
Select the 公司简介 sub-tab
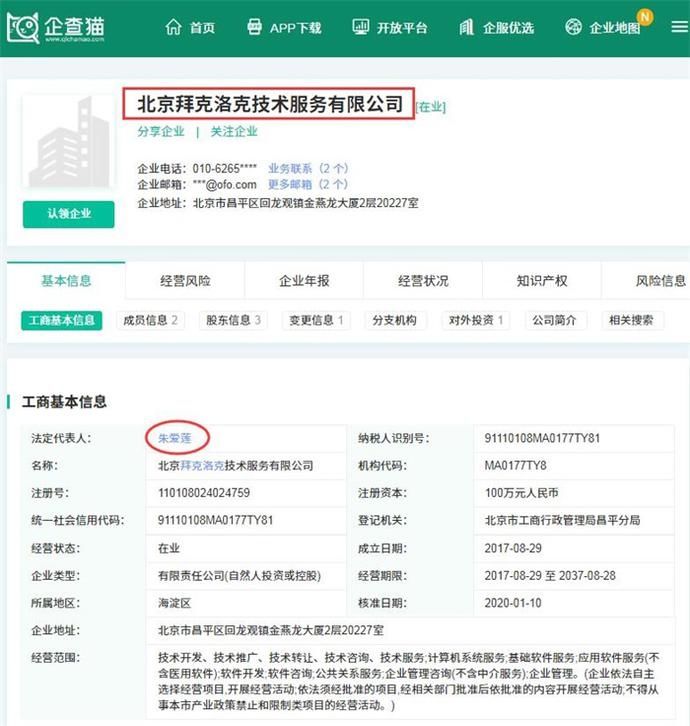point(554,320)
